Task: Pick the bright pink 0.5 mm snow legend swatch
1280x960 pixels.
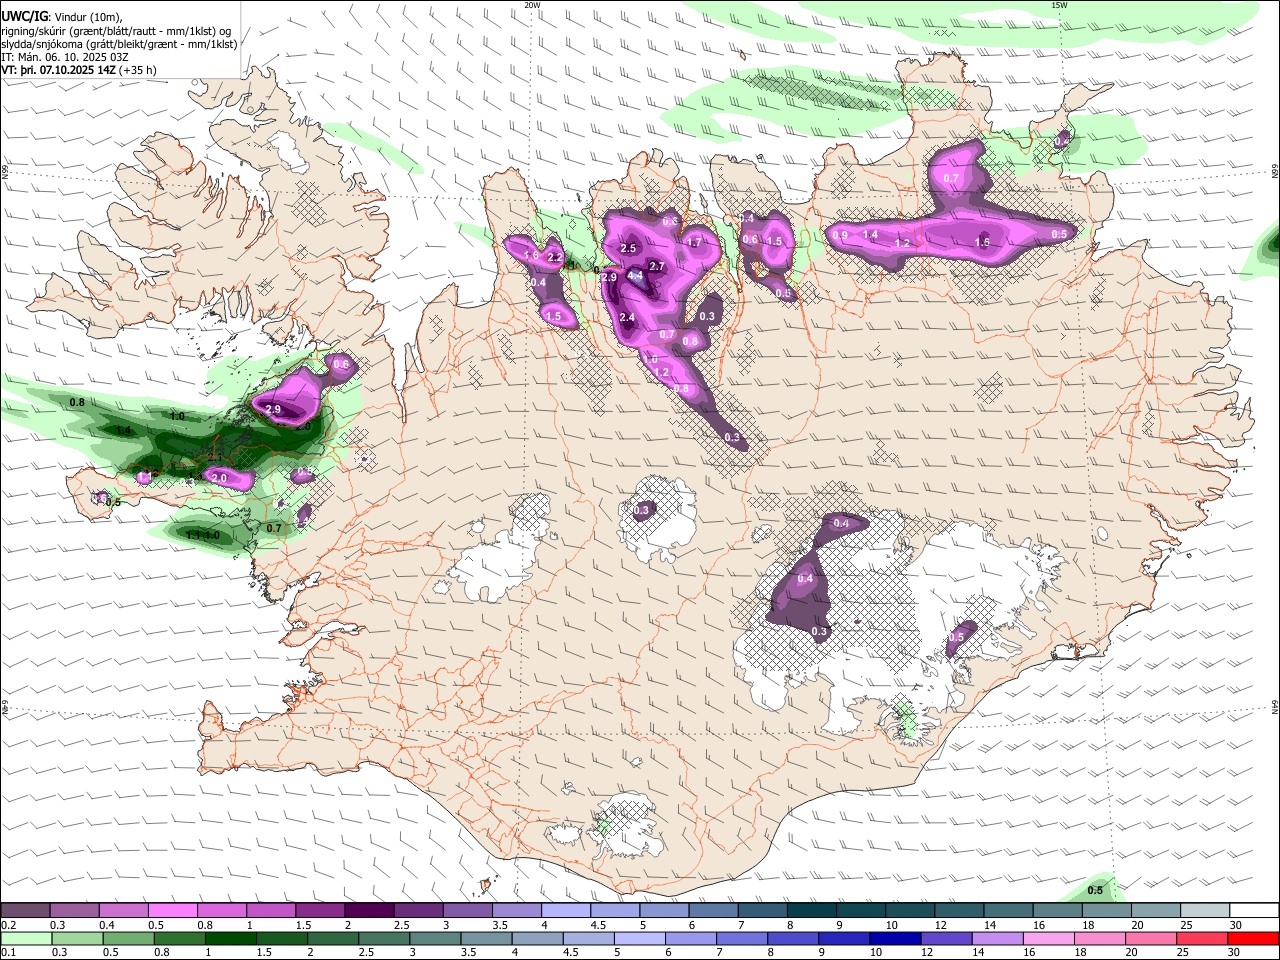Action: (172, 911)
